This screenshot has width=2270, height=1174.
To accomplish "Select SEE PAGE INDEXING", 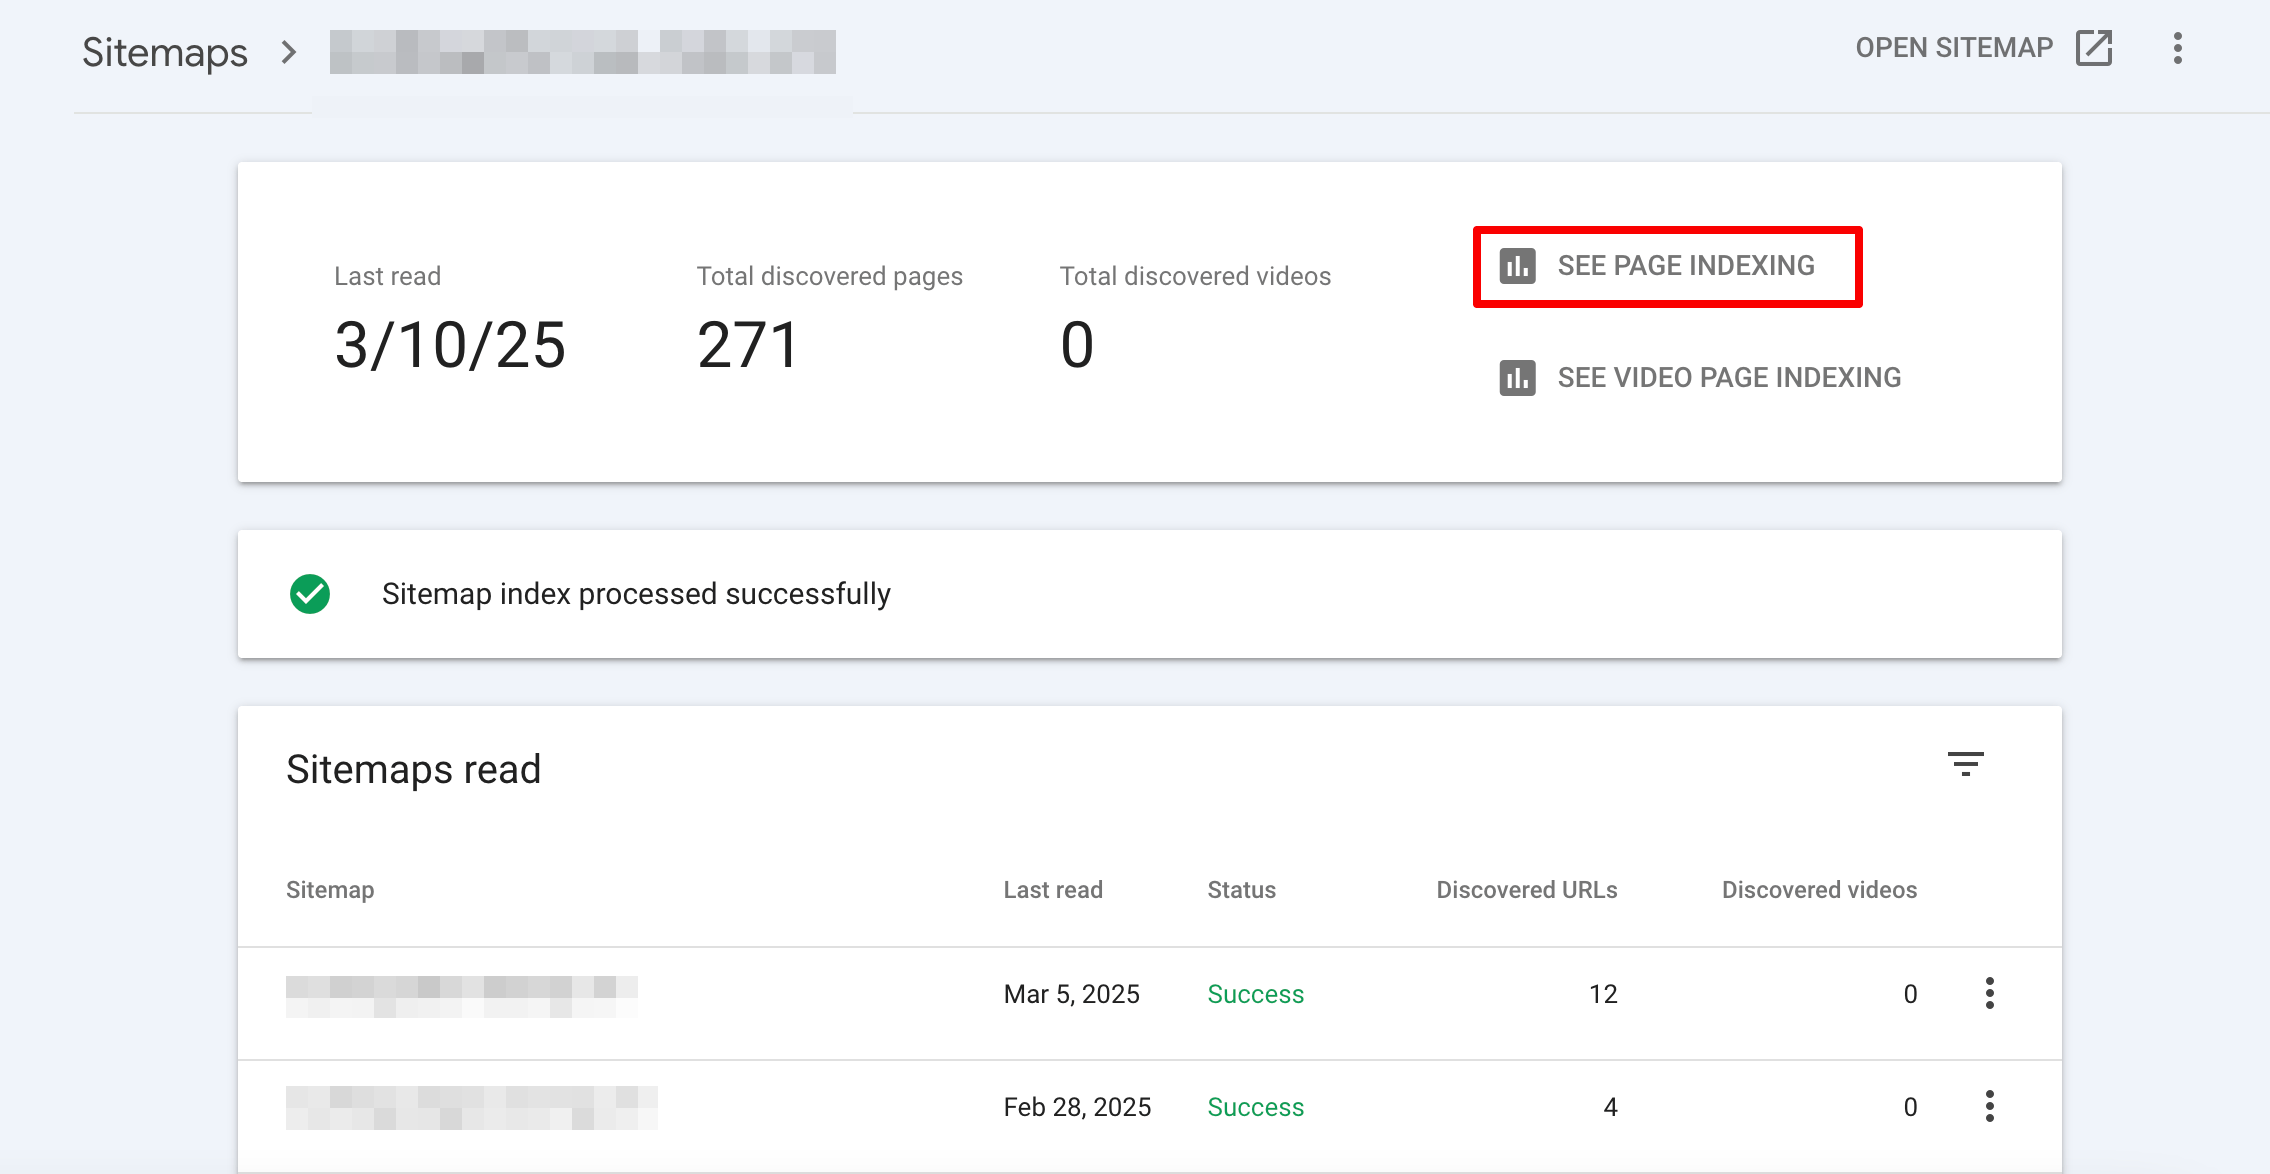I will (x=1686, y=266).
